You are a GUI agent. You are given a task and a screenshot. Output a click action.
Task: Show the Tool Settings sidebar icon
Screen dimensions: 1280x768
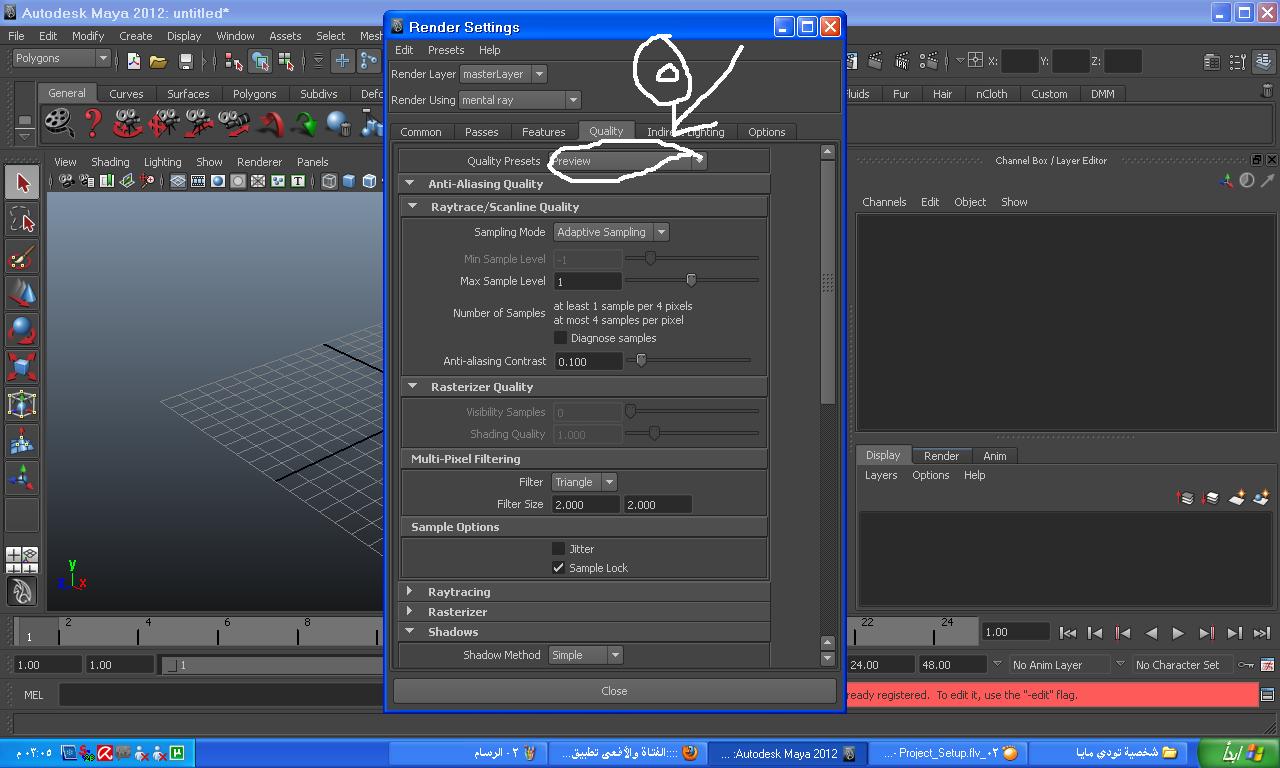click(1238, 61)
